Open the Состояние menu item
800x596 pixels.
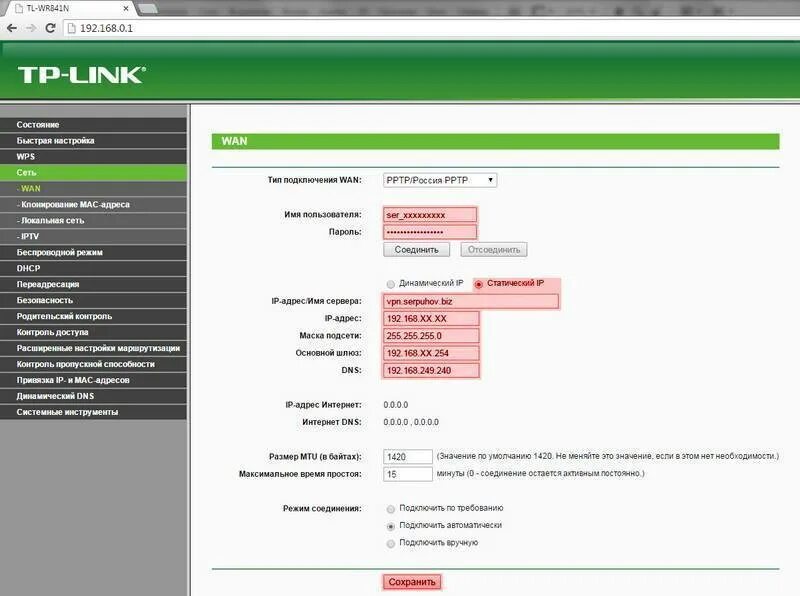click(93, 125)
